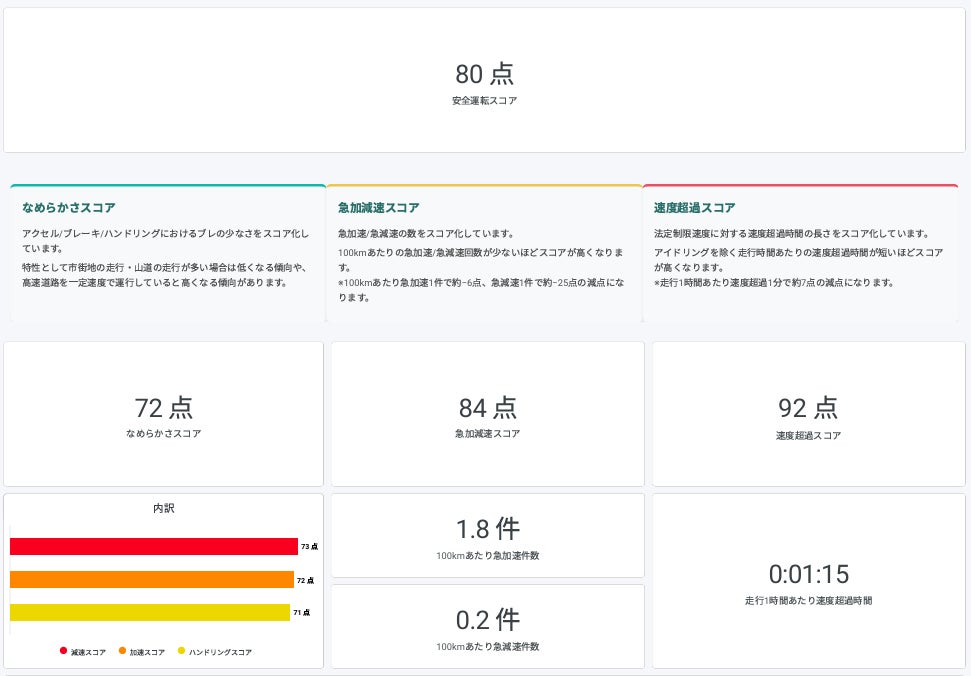Click the ハンドリングスコア legend label
The width and height of the screenshot is (971, 676).
point(220,652)
